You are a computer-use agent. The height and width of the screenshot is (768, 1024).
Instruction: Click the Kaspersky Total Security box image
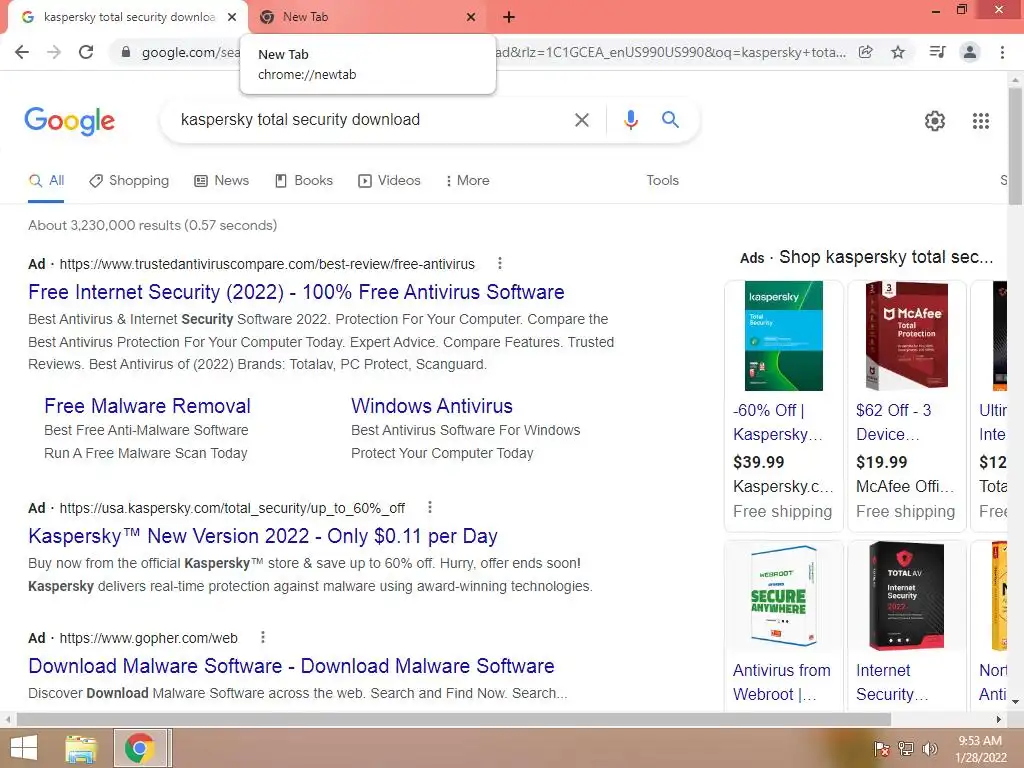[784, 336]
